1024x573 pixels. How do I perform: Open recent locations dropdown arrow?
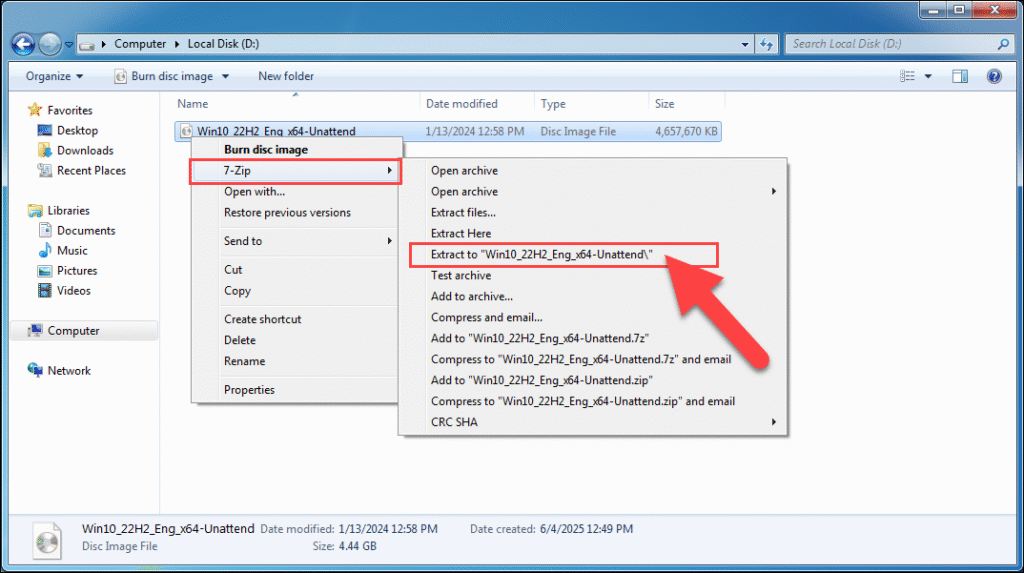tap(69, 44)
